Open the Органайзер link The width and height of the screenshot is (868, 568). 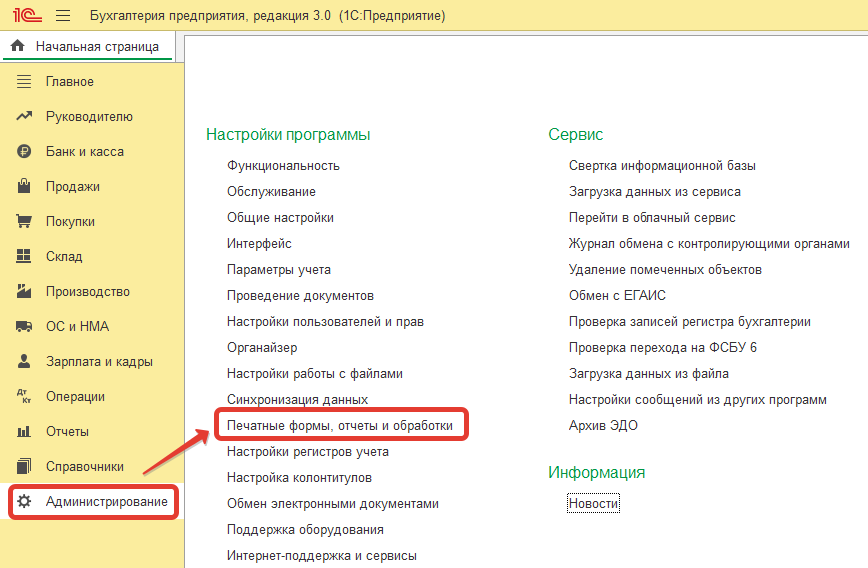262,348
